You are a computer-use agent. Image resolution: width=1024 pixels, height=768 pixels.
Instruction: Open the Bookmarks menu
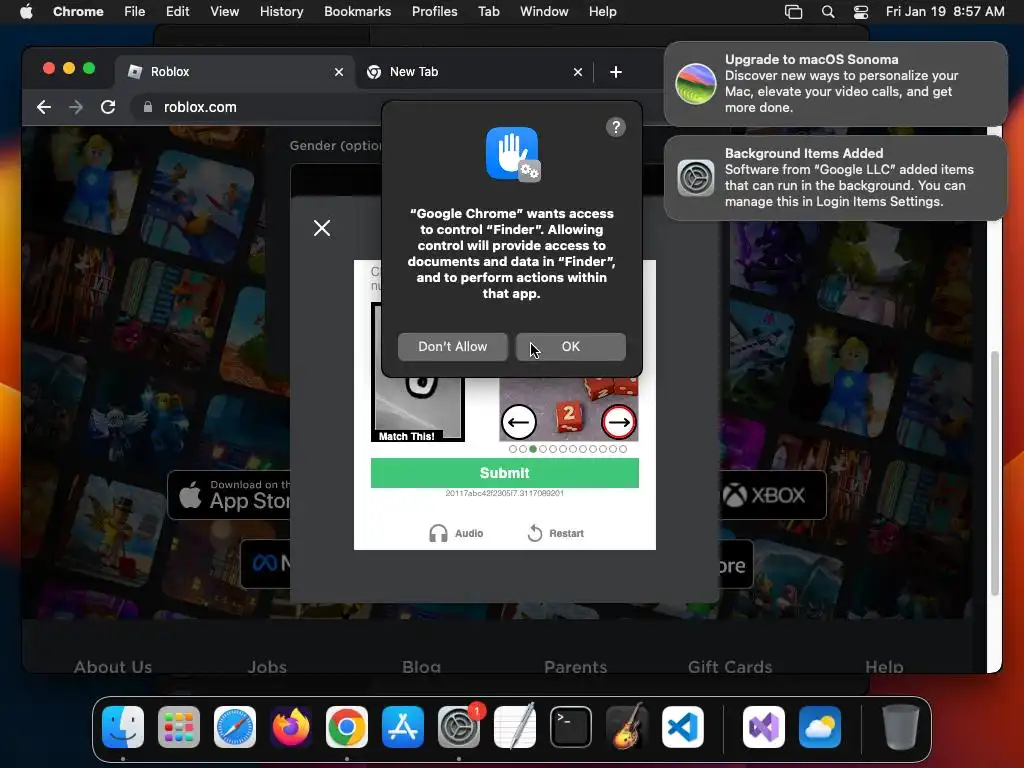point(357,12)
